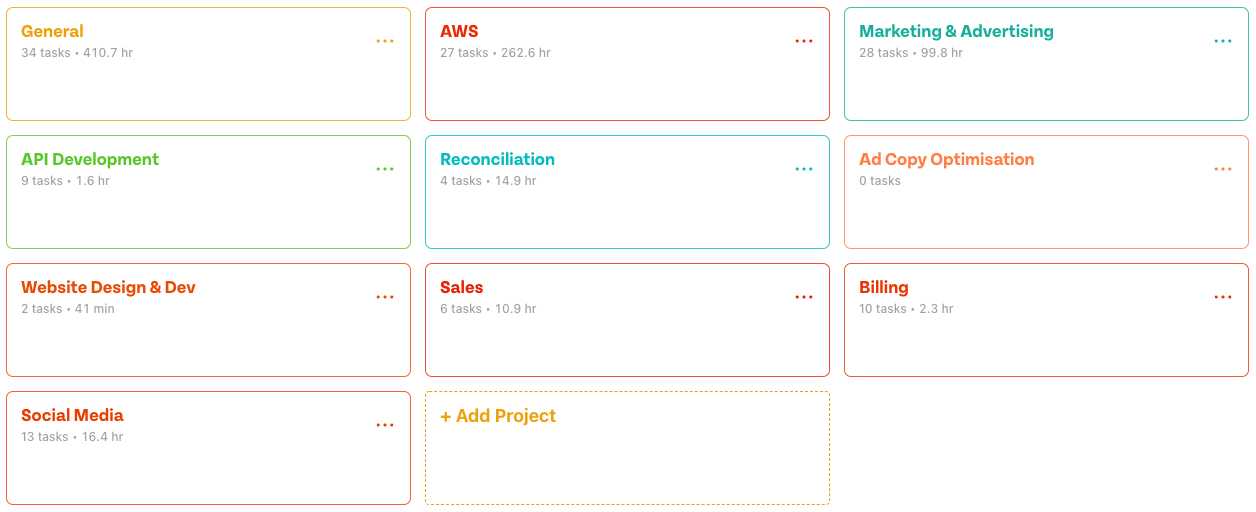
Task: Open the API Development project title
Action: tap(90, 159)
